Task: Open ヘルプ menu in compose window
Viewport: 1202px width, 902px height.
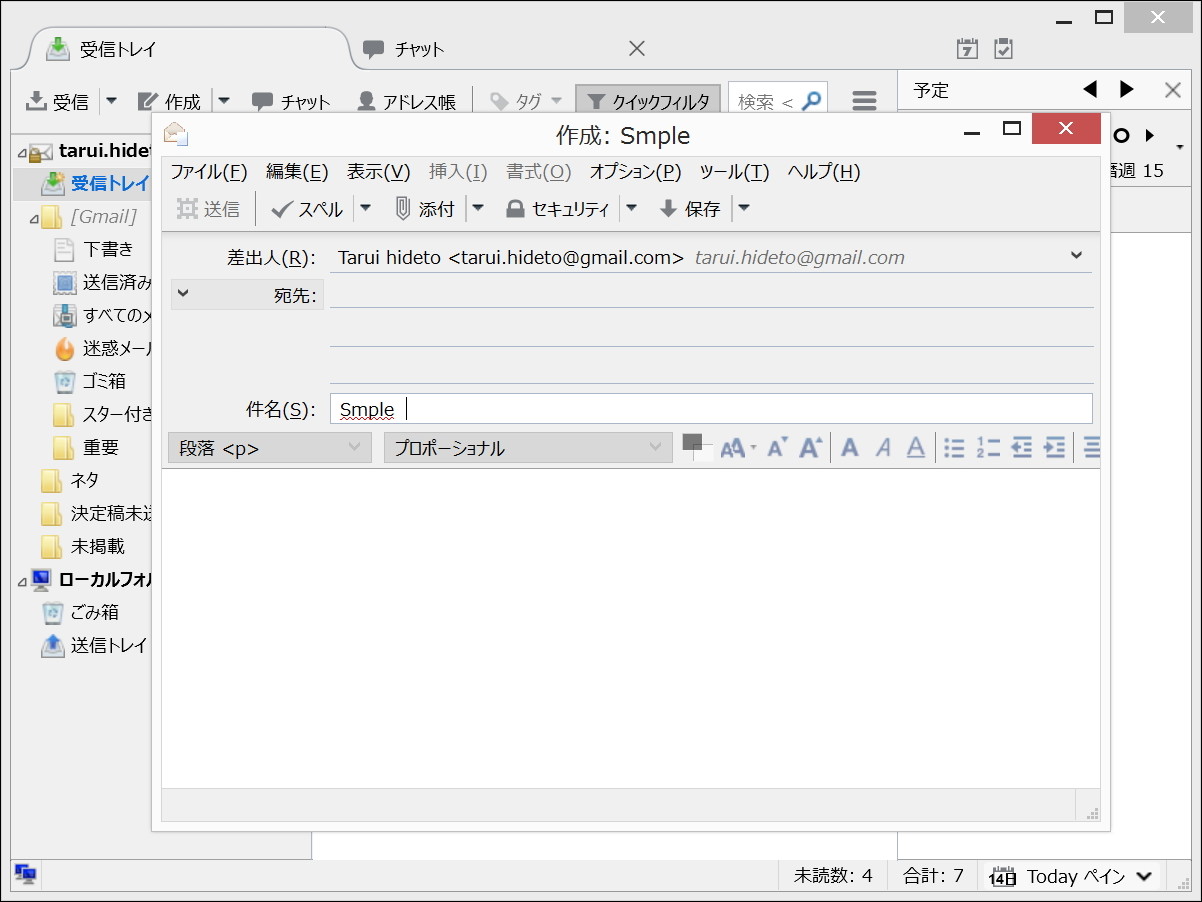Action: (x=824, y=172)
